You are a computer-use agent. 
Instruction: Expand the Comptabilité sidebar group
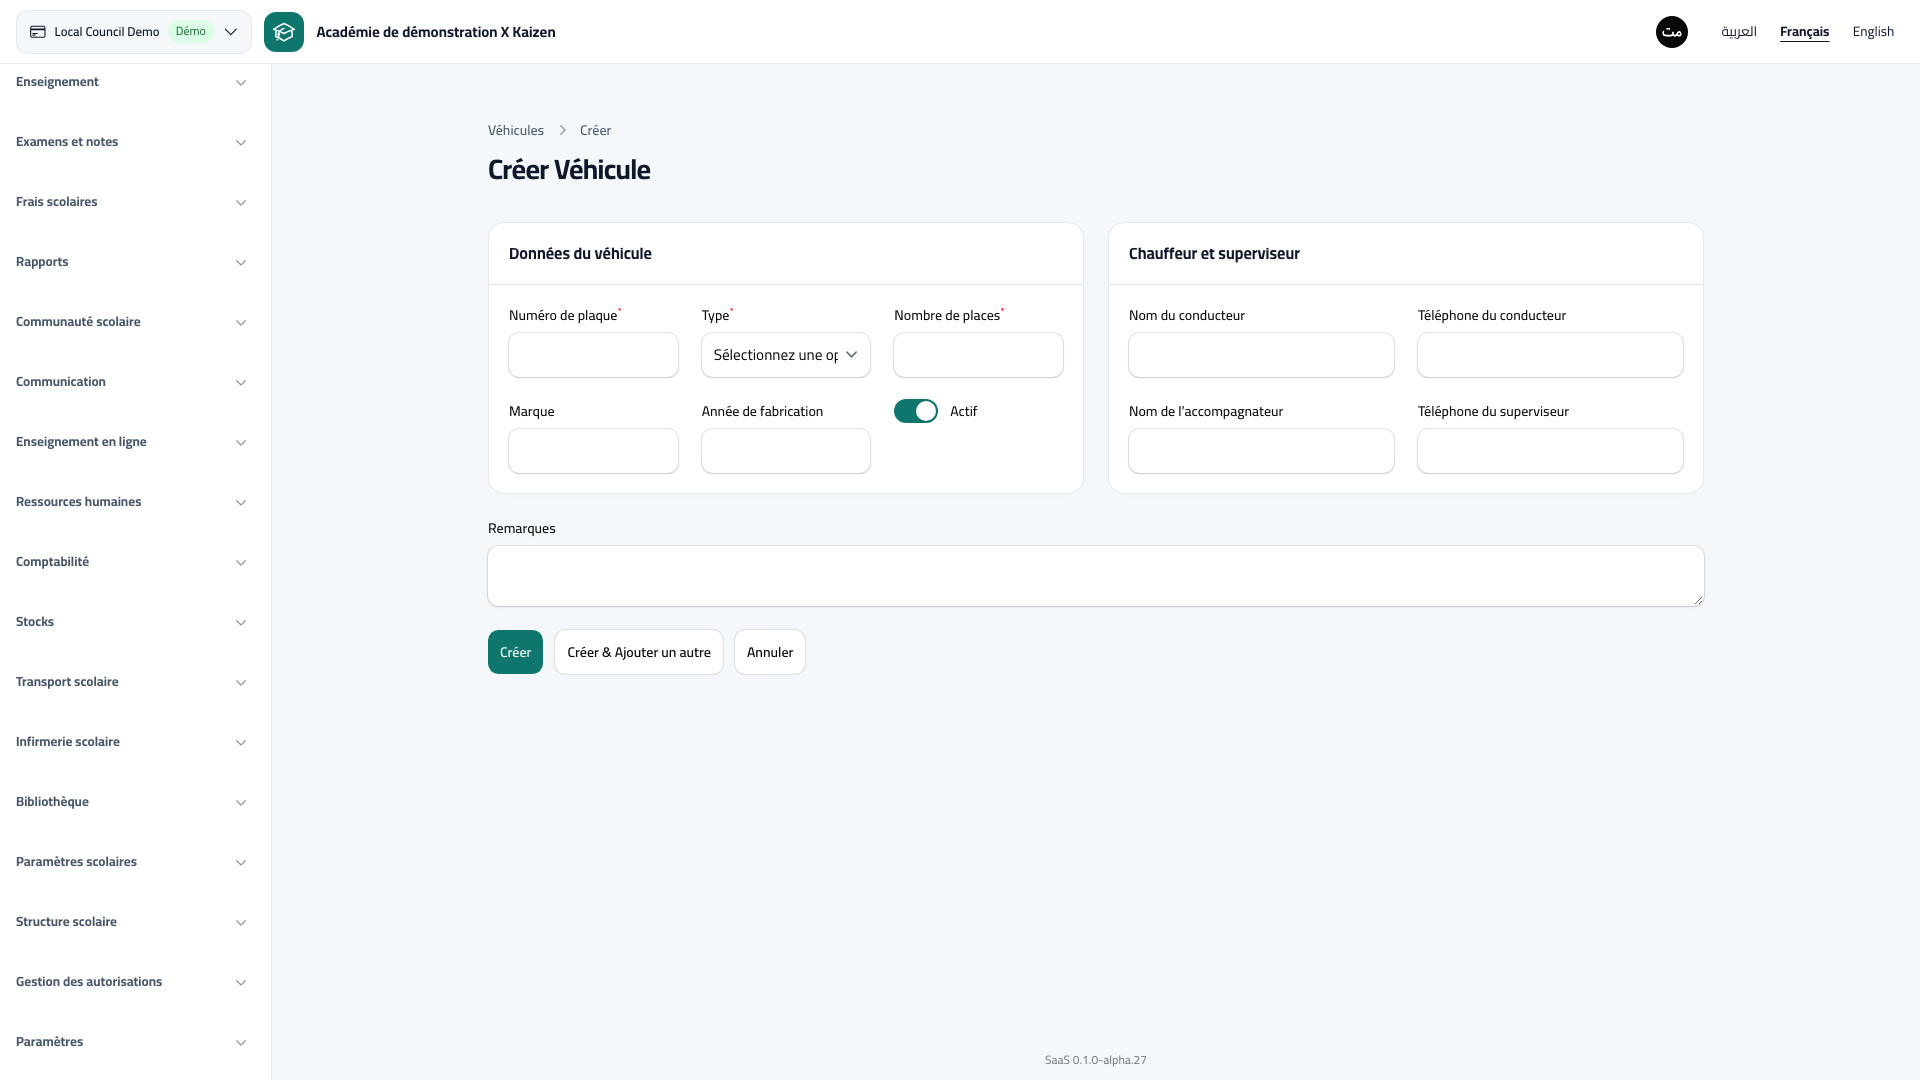tap(132, 562)
